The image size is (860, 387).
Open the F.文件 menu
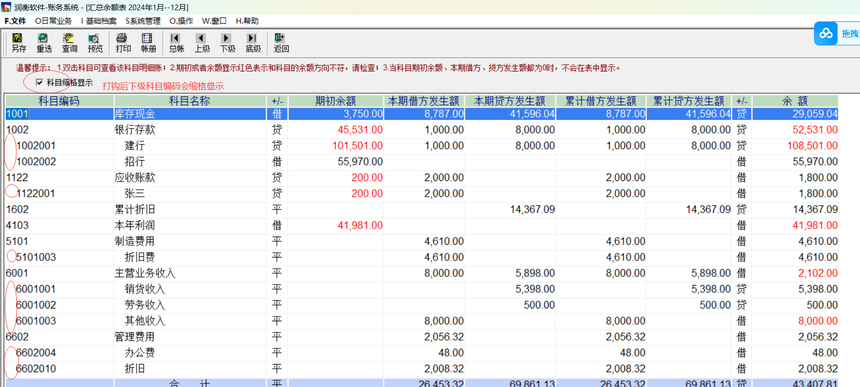(15, 21)
